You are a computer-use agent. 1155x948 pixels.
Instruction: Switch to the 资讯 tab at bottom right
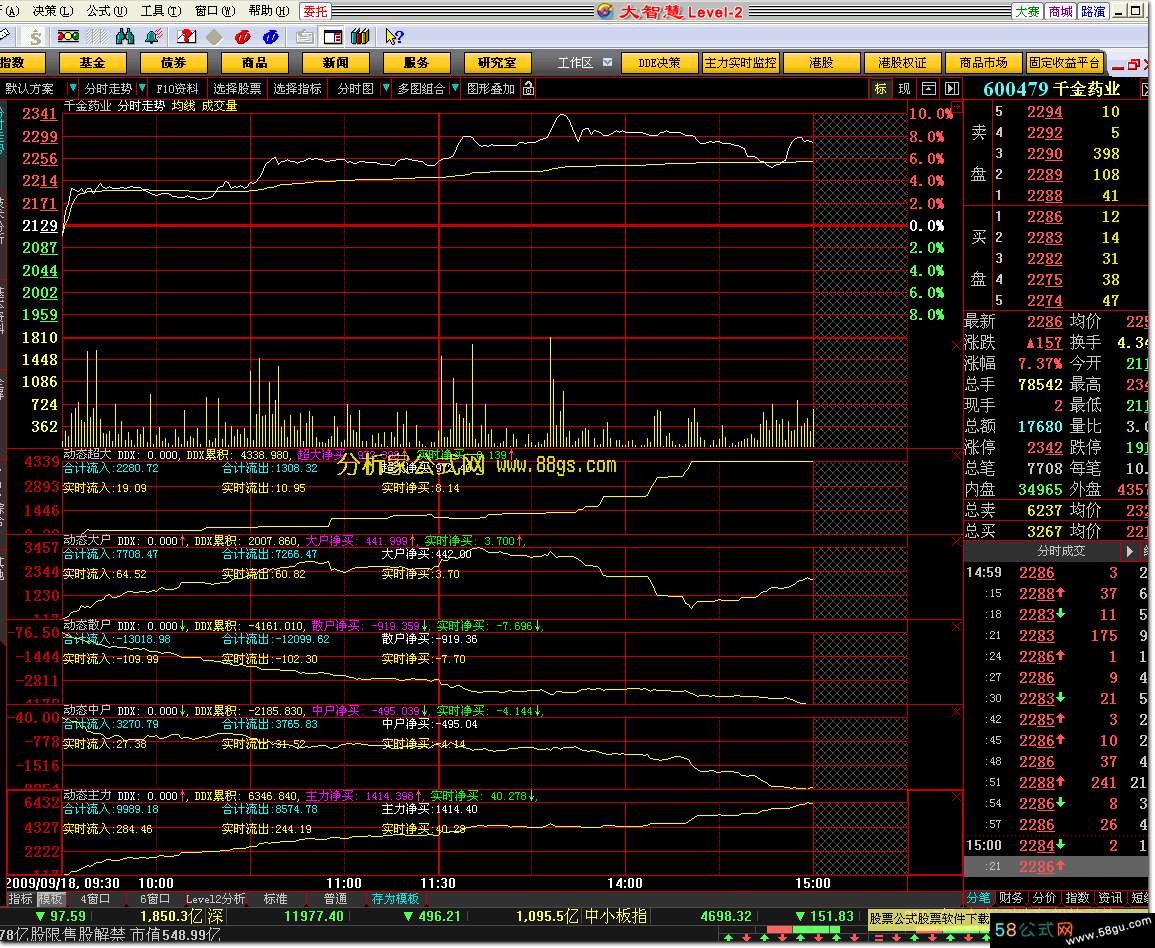tap(1110, 898)
